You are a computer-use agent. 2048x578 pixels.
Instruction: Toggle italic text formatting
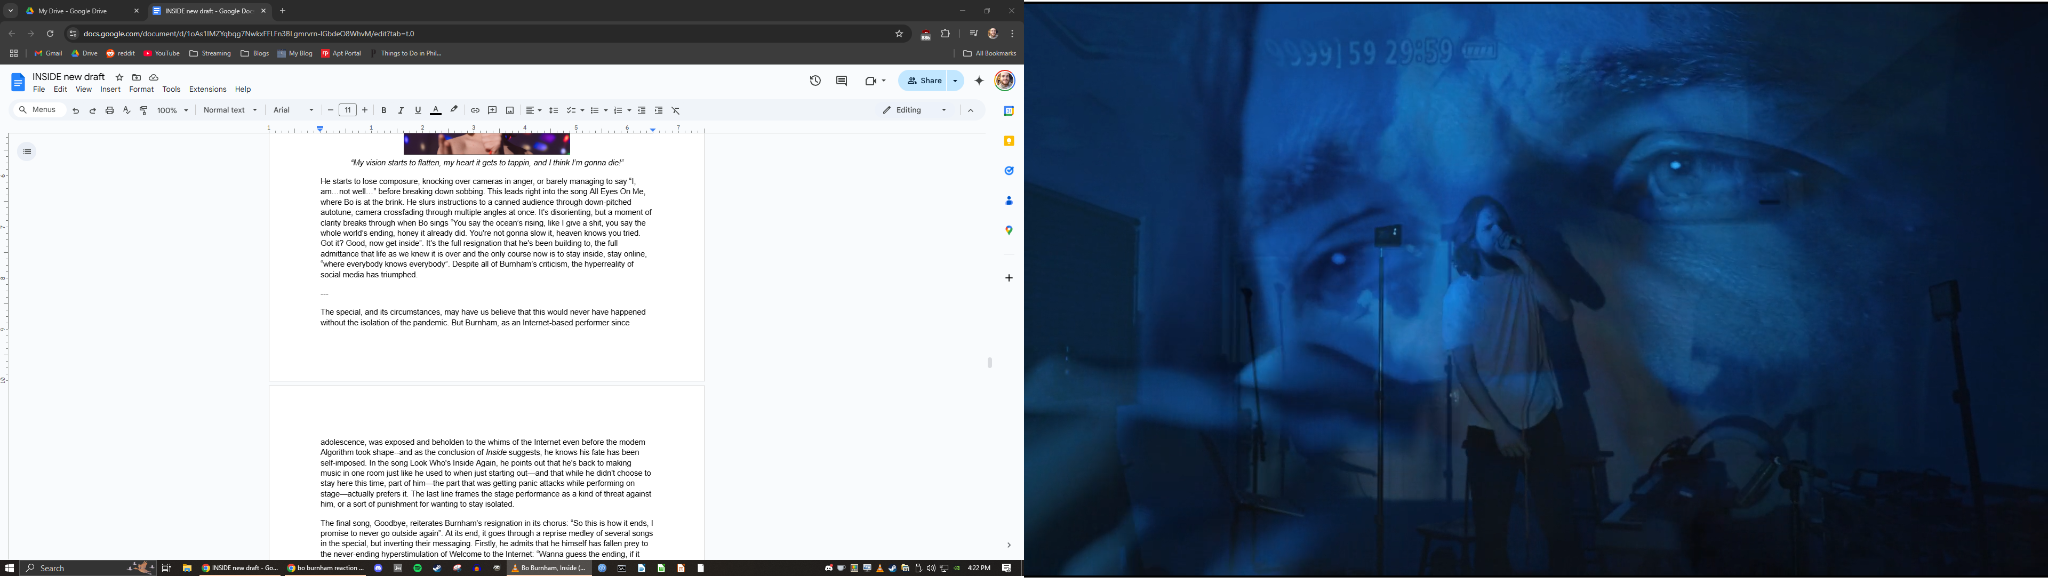[400, 110]
